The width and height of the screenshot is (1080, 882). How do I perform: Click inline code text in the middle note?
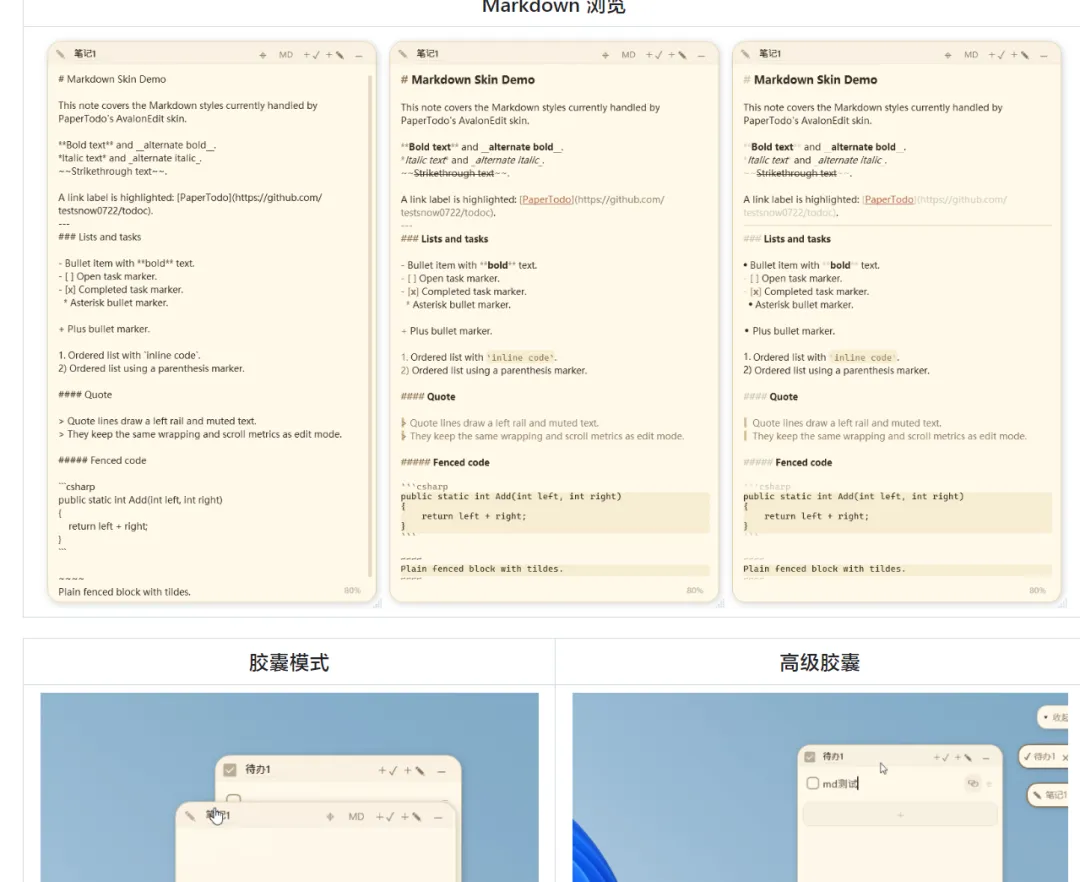520,357
